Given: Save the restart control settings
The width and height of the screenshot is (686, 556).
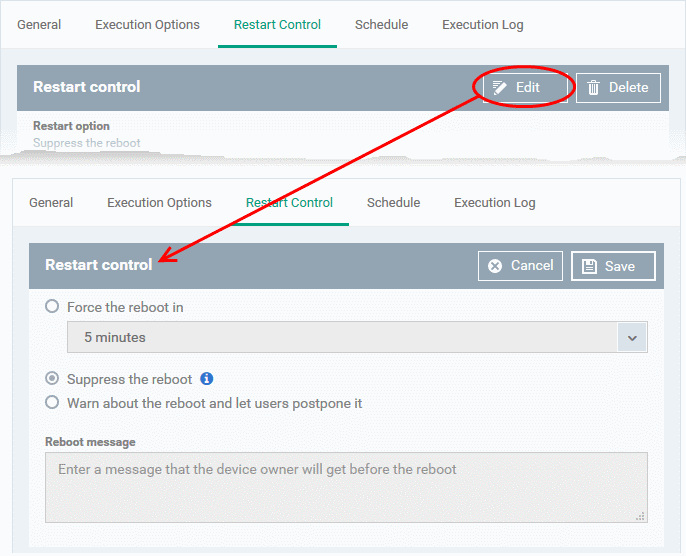Looking at the screenshot, I should point(613,266).
